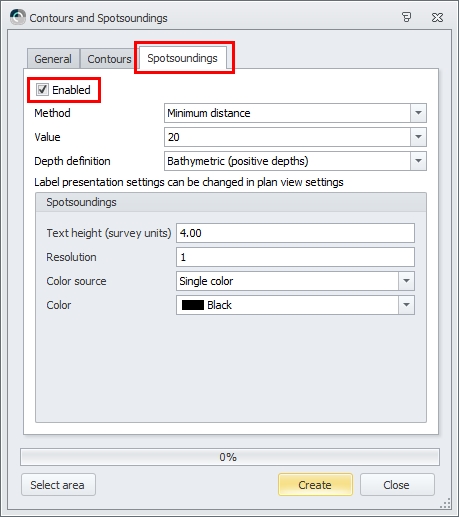Click the label presentation settings note text
The width and height of the screenshot is (459, 517).
(x=189, y=182)
